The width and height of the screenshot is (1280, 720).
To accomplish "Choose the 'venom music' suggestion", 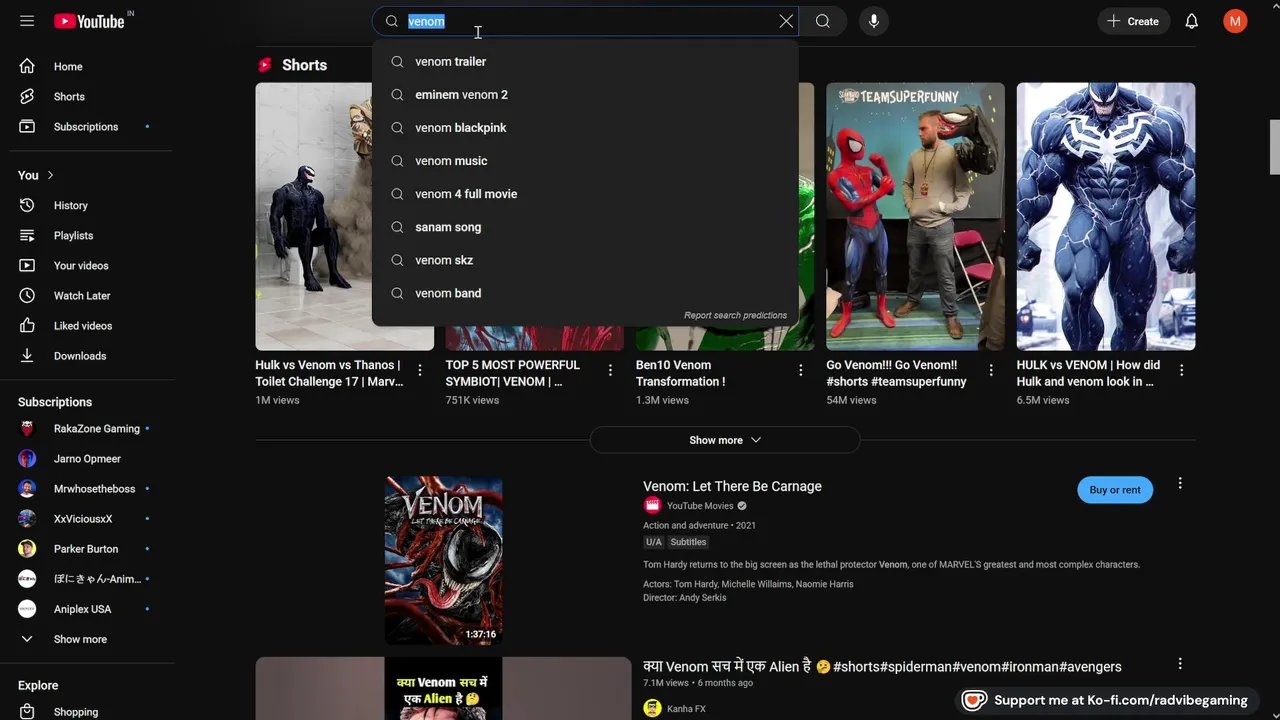I will [585, 161].
